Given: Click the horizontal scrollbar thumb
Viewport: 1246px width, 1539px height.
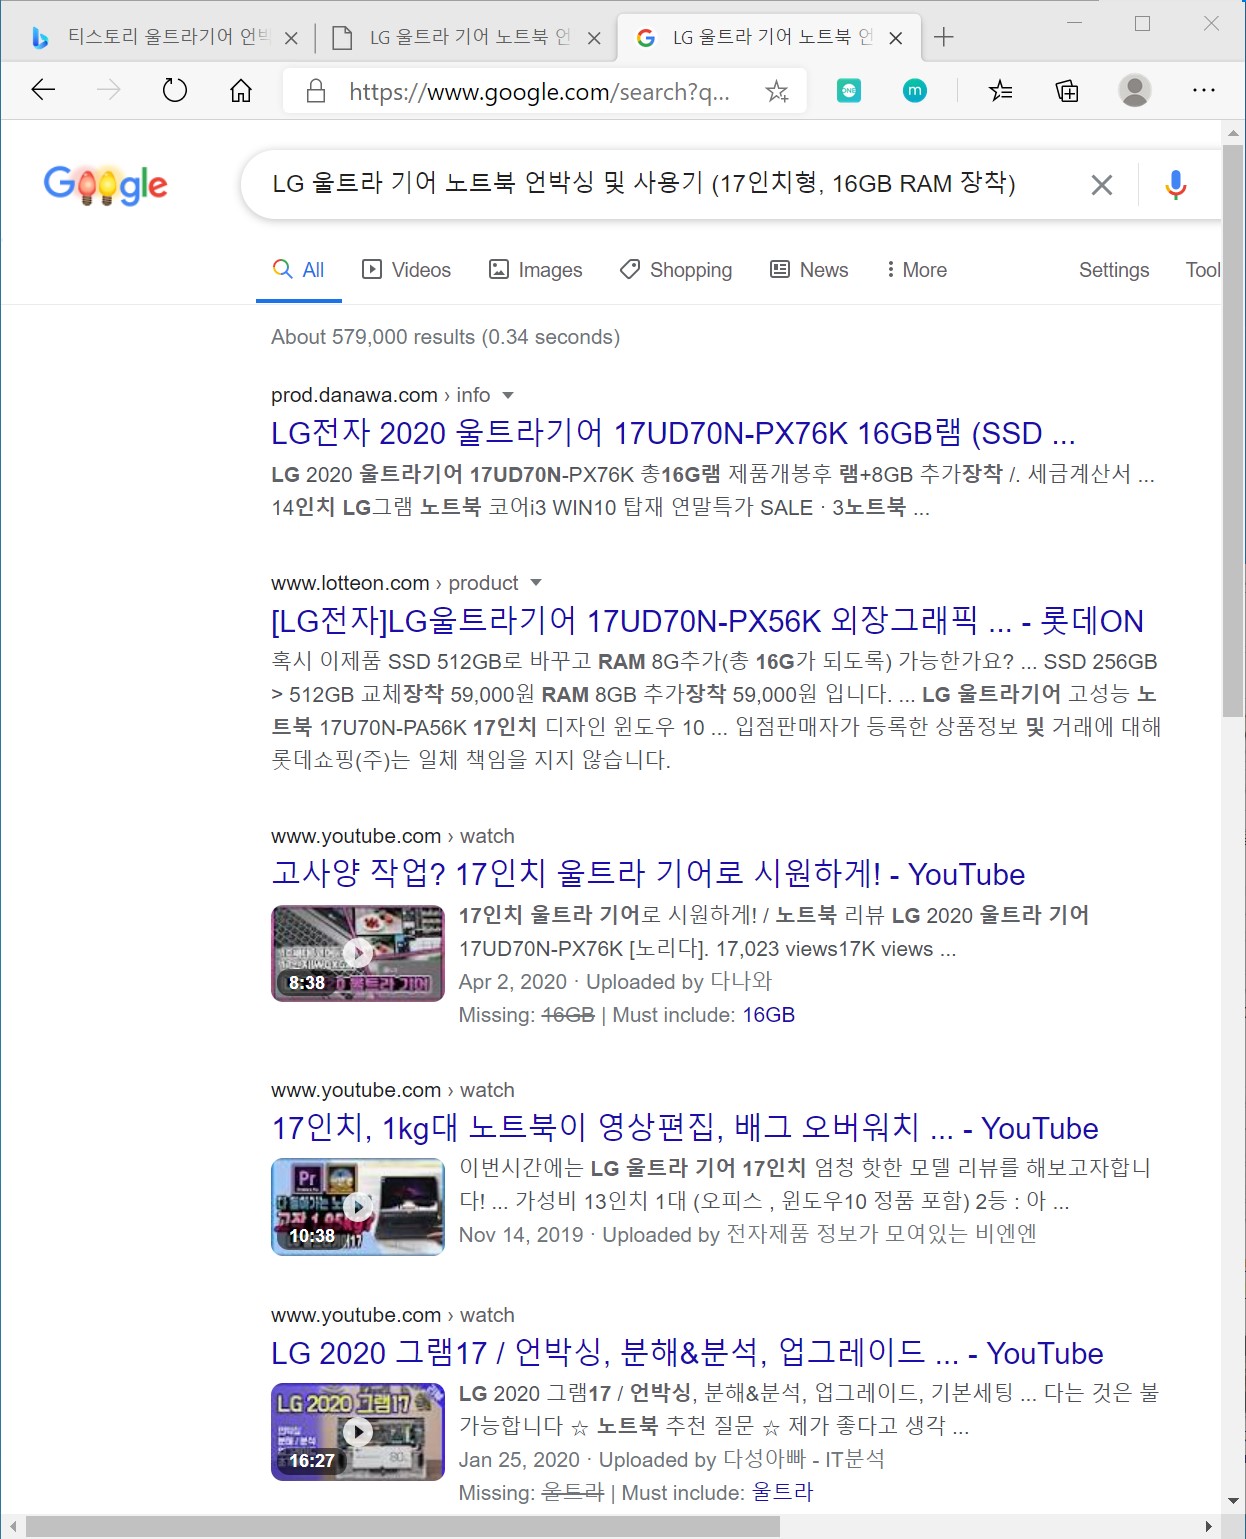Looking at the screenshot, I should point(402,1527).
